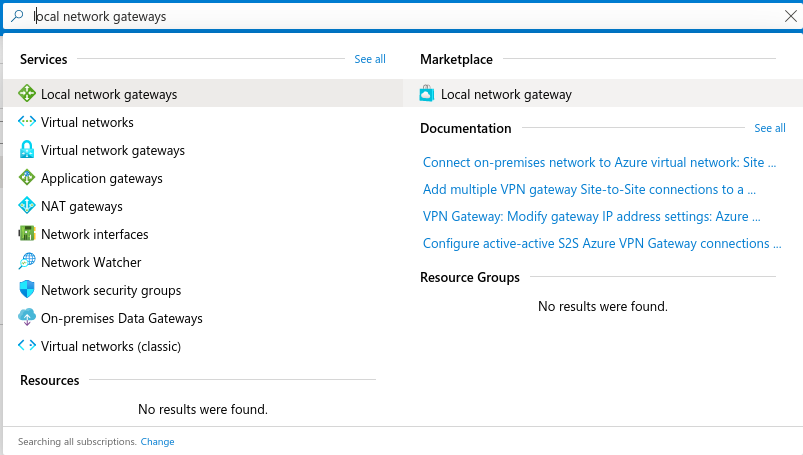The width and height of the screenshot is (803, 455).
Task: Click the On-premises Data Gateways cloud icon
Action: click(27, 318)
